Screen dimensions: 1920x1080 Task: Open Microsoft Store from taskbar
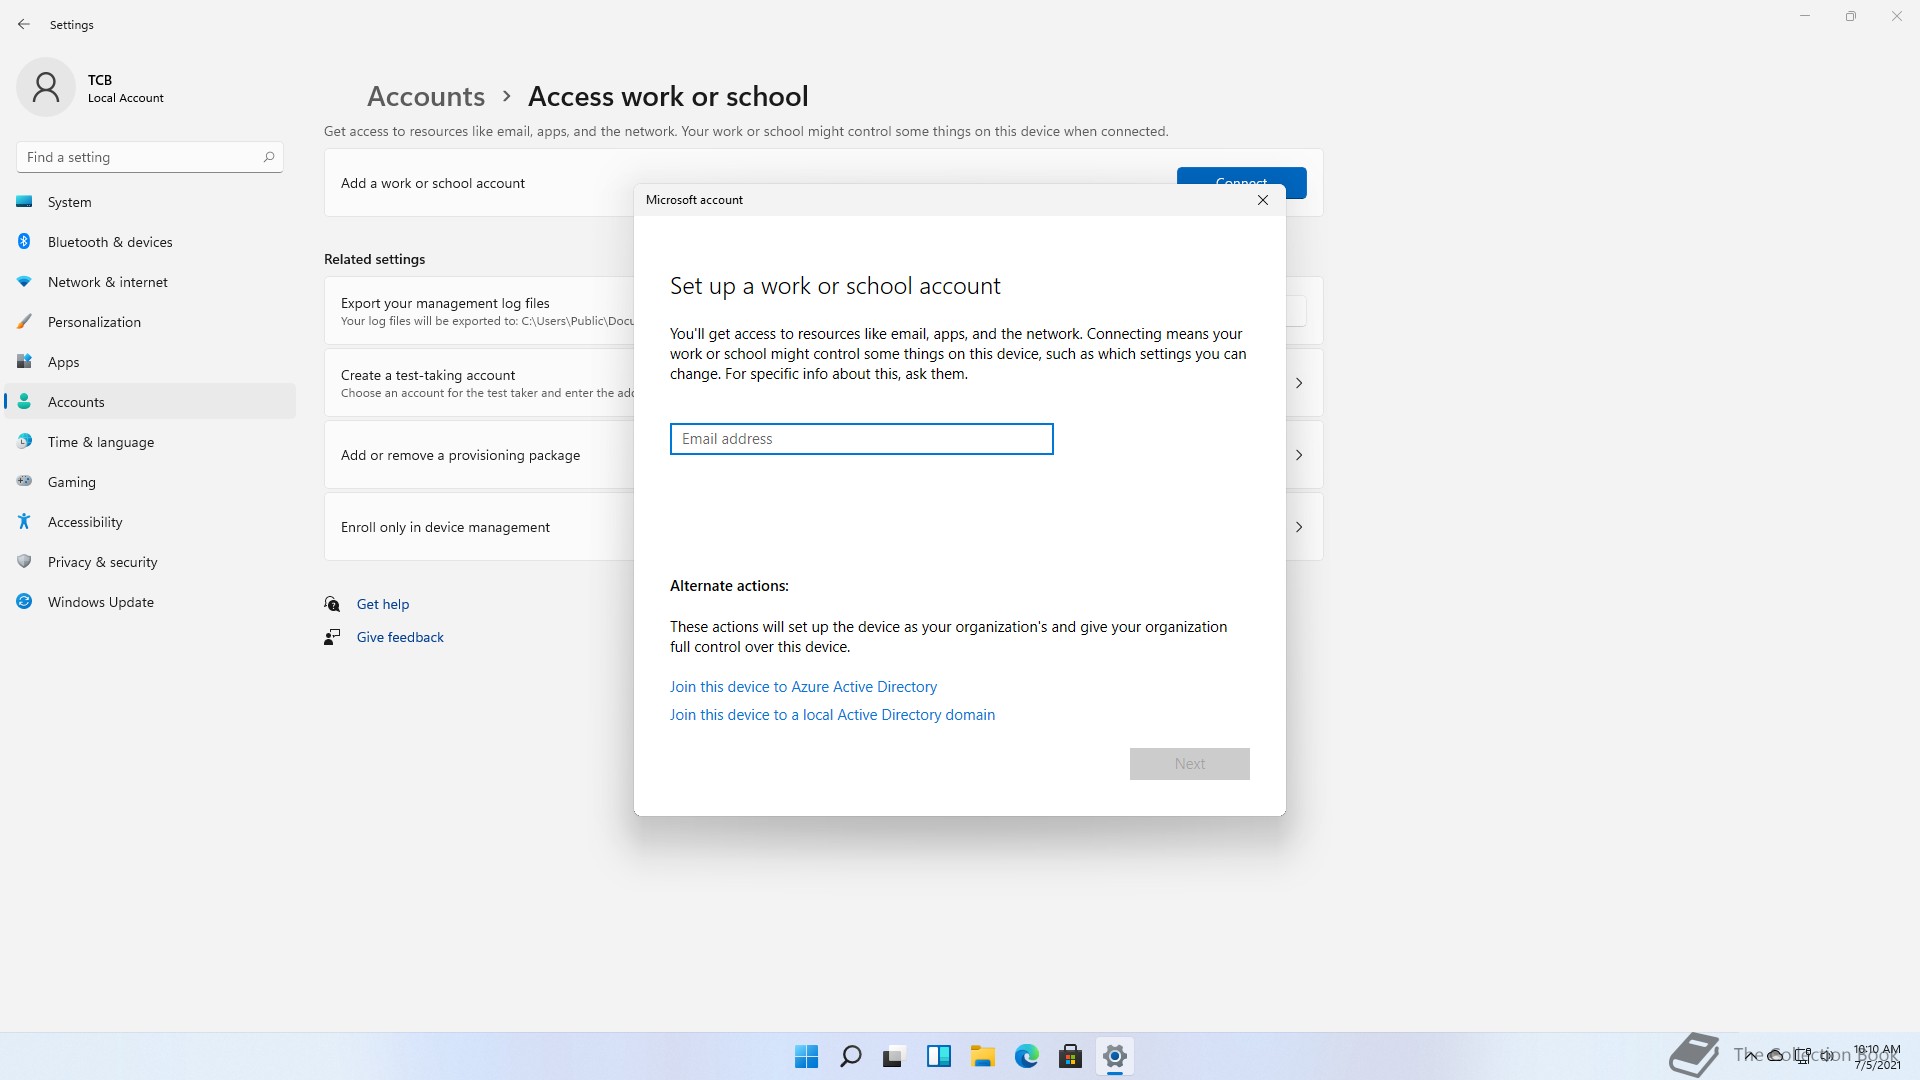point(1070,1056)
